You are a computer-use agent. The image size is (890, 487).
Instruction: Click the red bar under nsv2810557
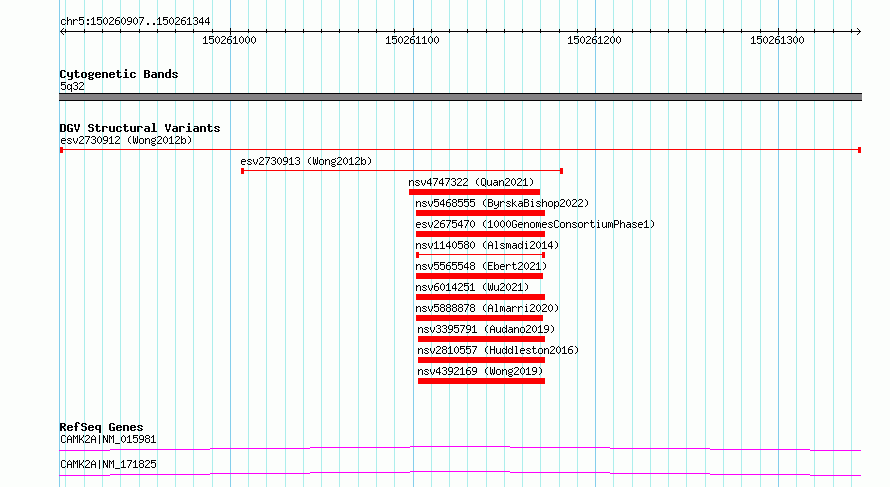point(481,360)
